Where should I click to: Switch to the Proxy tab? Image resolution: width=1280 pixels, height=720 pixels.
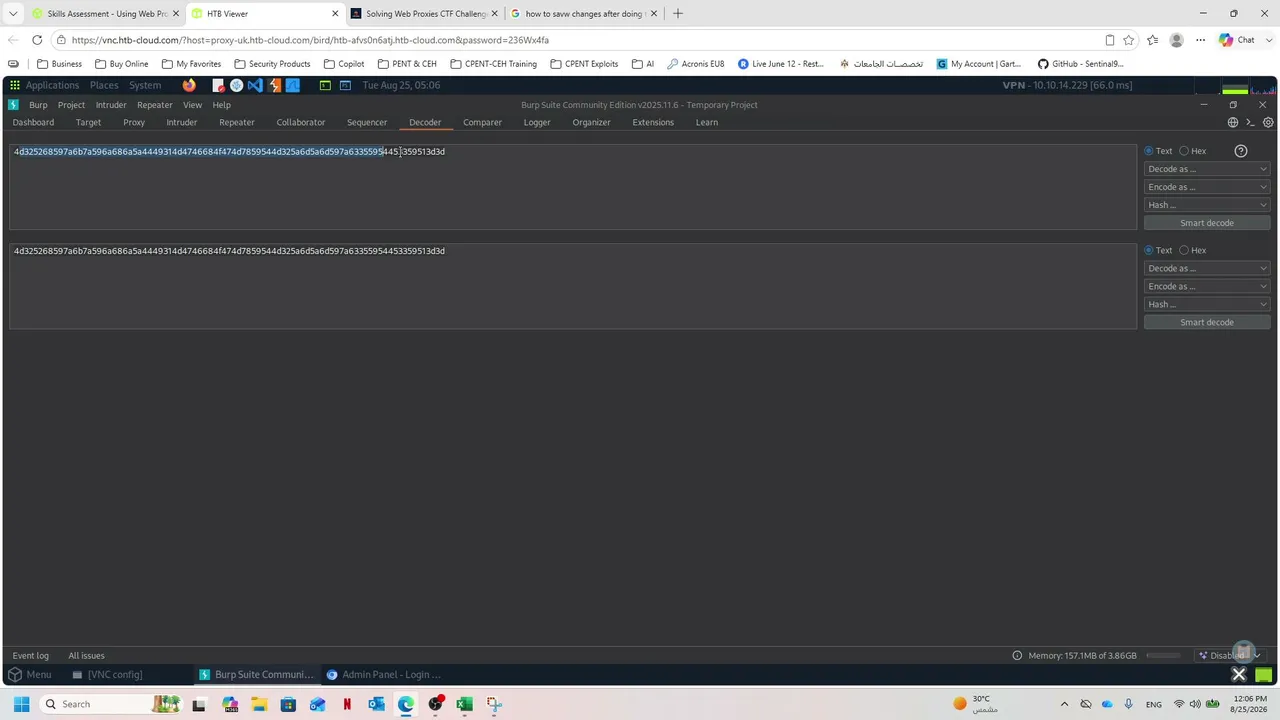point(134,122)
